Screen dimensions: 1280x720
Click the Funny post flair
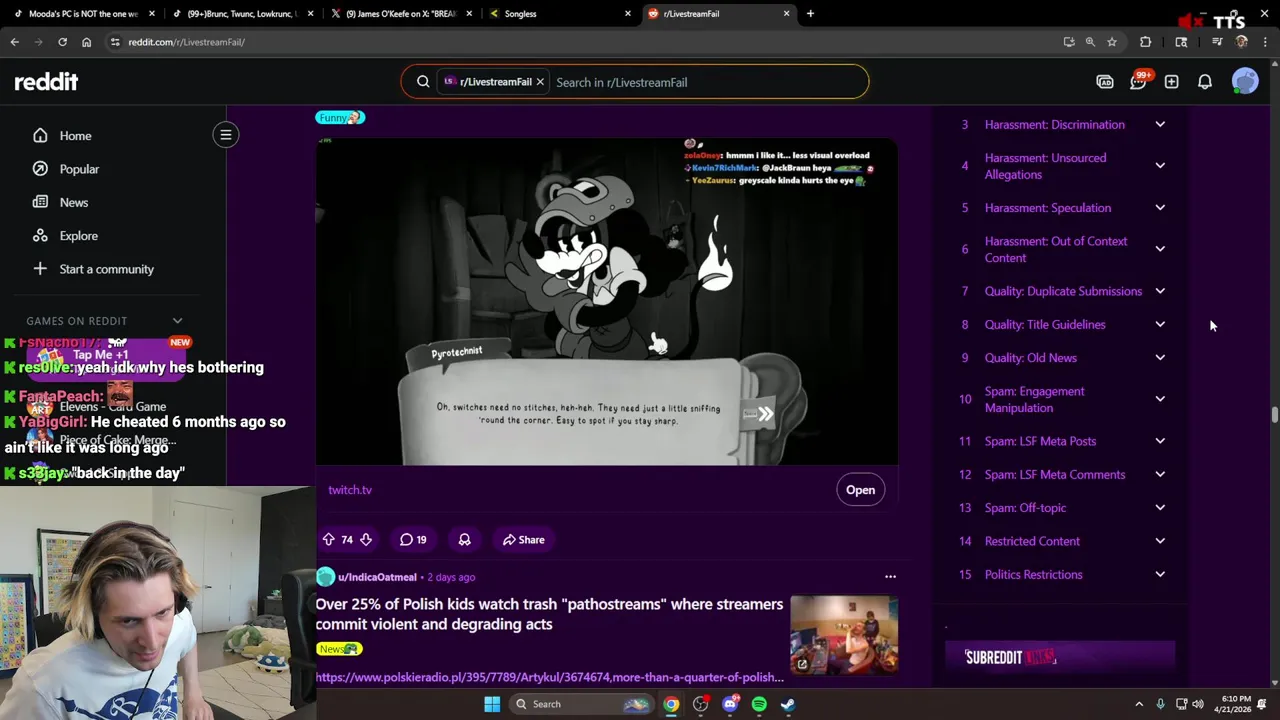pos(340,117)
